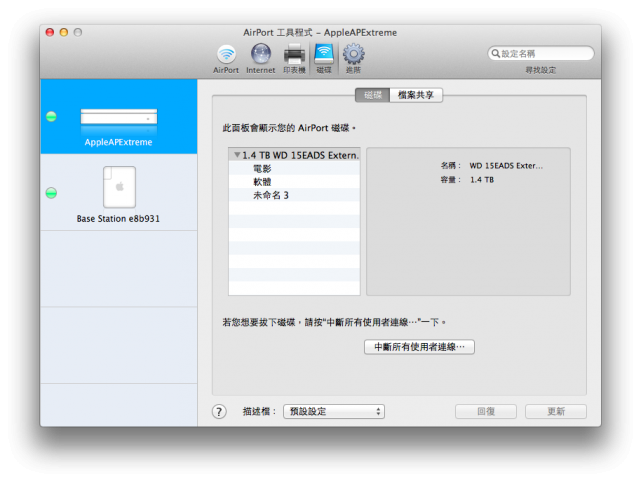Click the 更新 update button
Screen dimensions: 640x482
pos(556,411)
